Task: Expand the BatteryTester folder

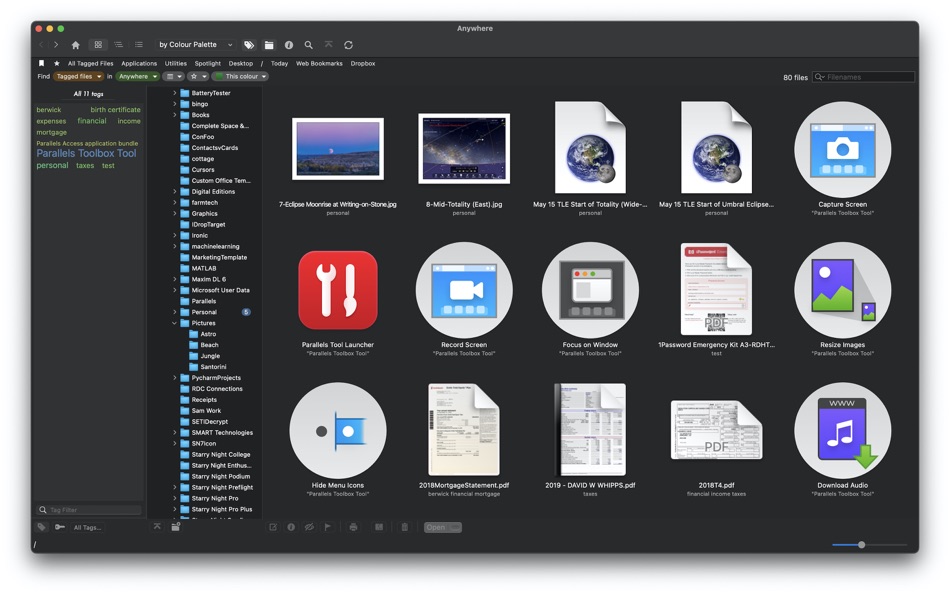Action: (x=174, y=93)
